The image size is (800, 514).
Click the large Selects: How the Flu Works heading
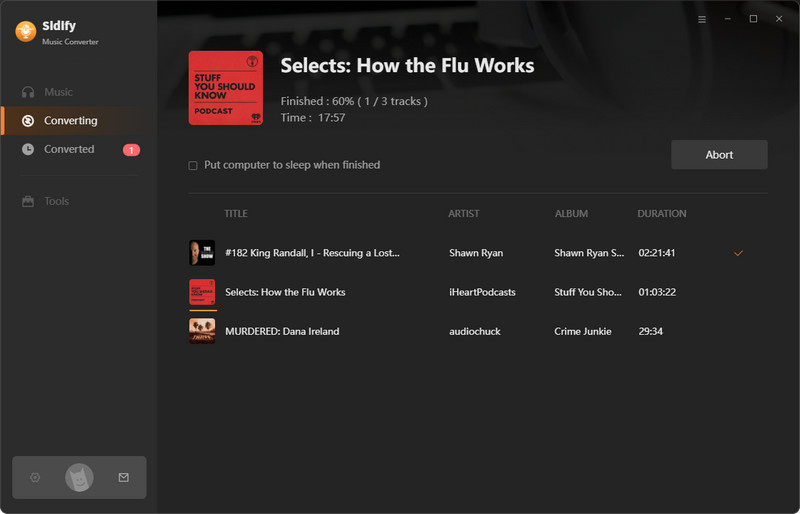407,65
